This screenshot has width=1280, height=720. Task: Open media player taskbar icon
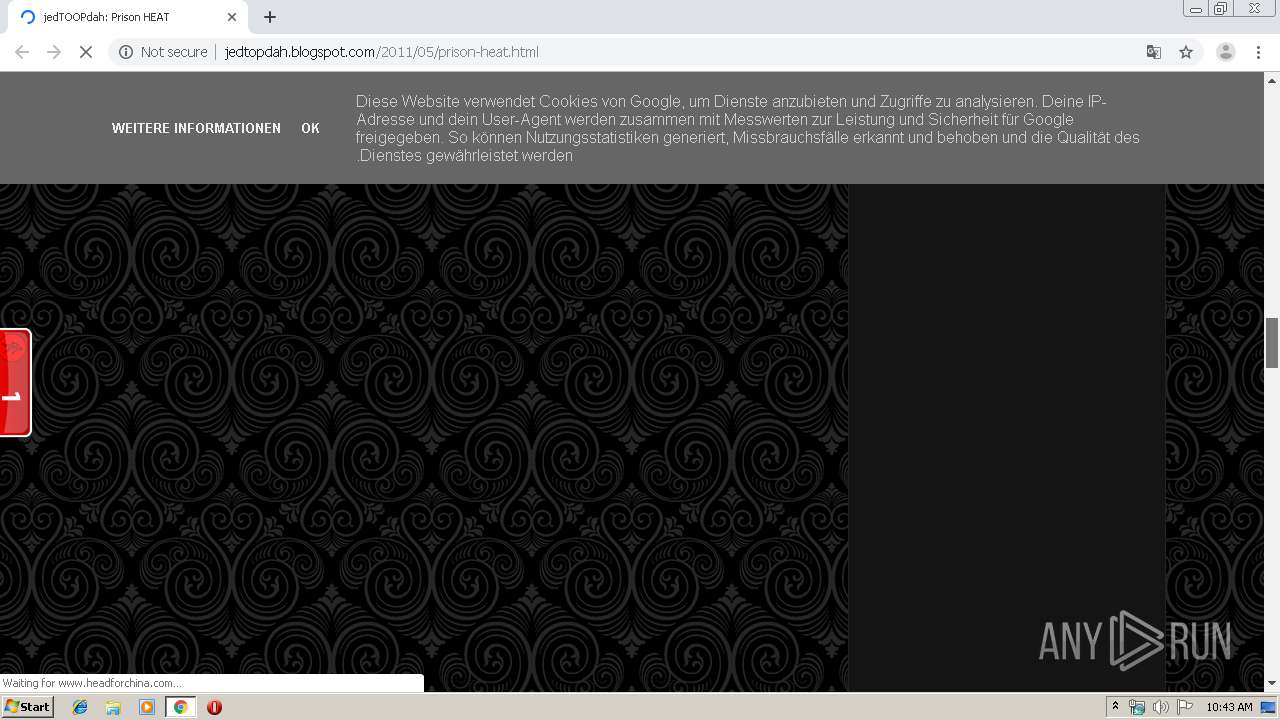147,707
